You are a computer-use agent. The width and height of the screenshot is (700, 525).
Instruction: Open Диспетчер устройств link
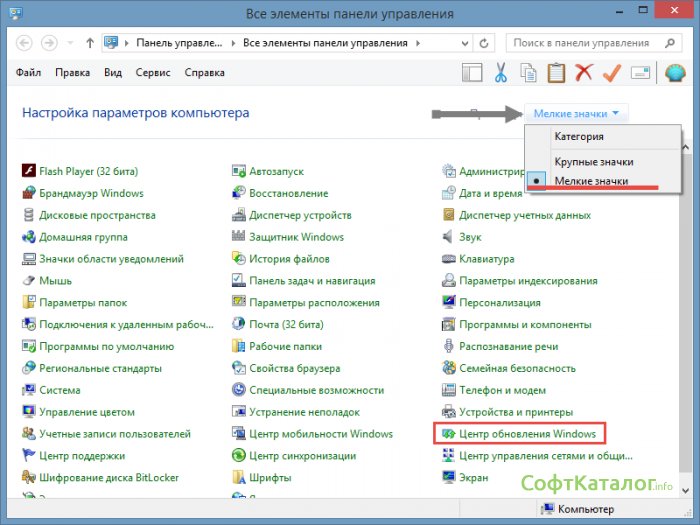tap(299, 215)
